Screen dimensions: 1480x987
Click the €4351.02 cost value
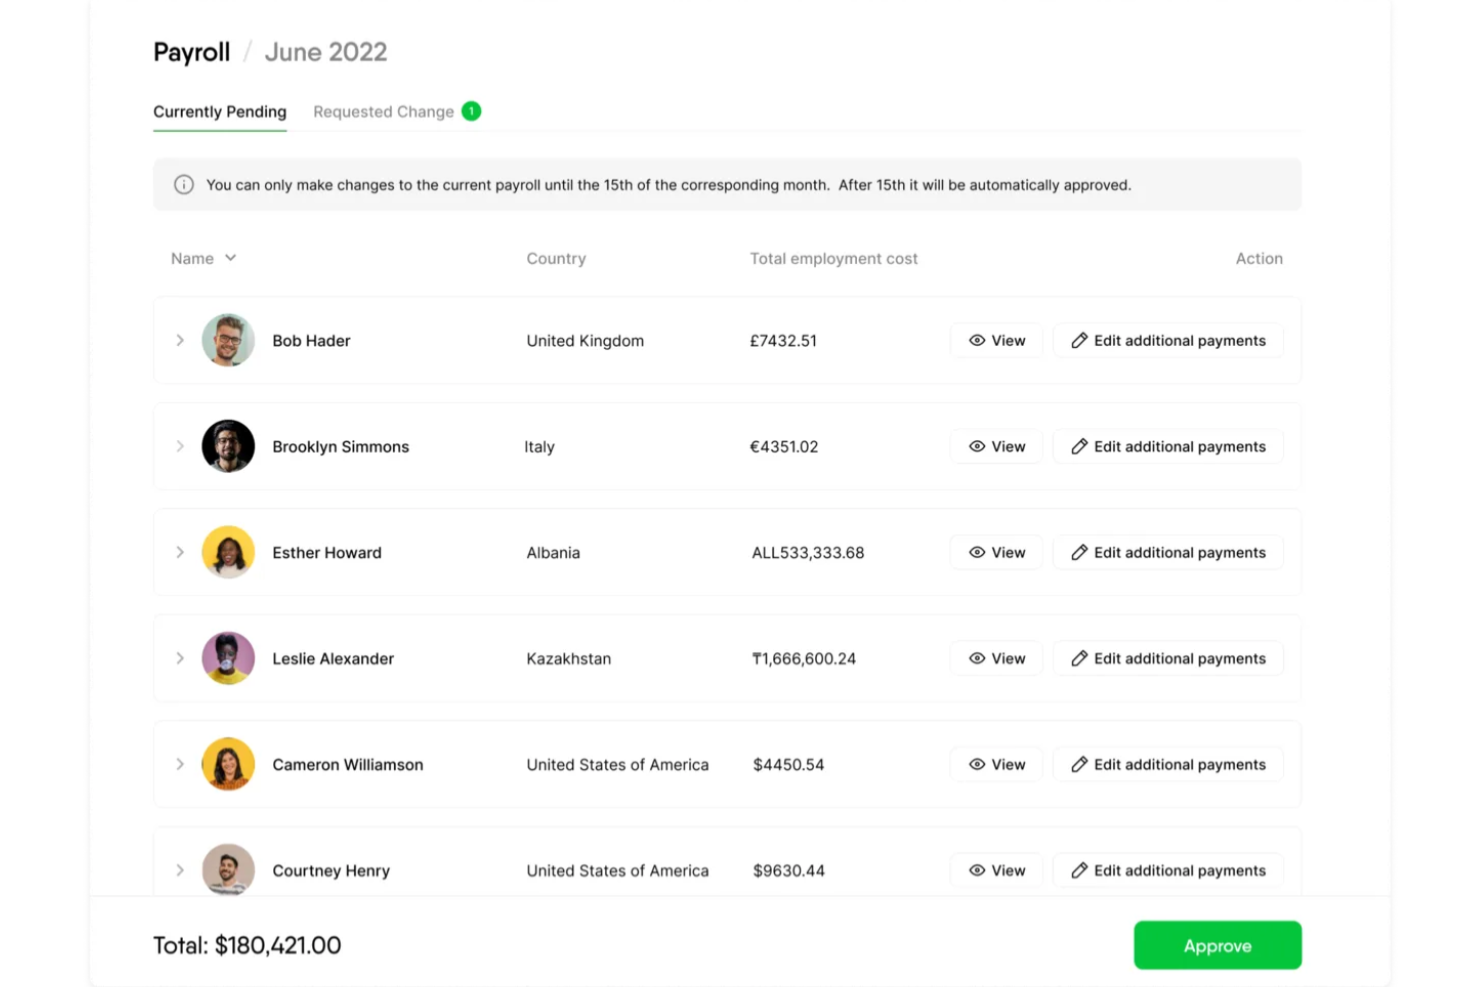click(784, 447)
